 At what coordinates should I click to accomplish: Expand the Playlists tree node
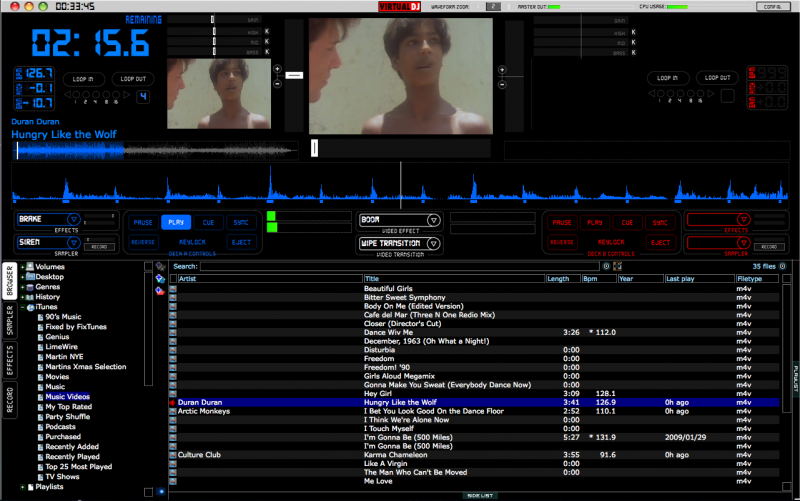click(x=22, y=487)
